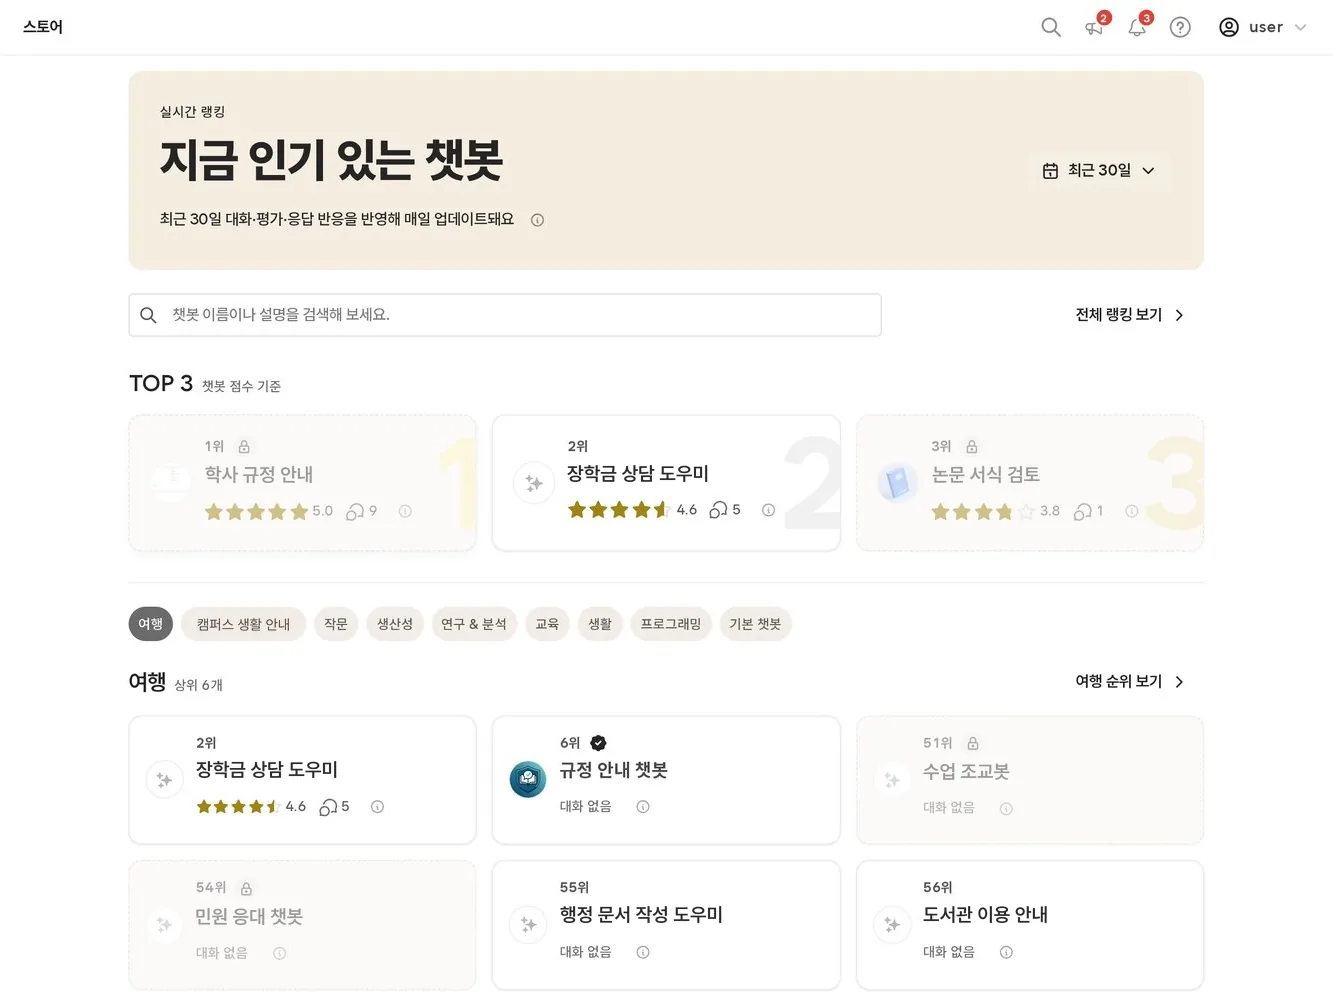The image size is (1333, 1000).
Task: Open the help question mark icon
Action: coord(1180,27)
